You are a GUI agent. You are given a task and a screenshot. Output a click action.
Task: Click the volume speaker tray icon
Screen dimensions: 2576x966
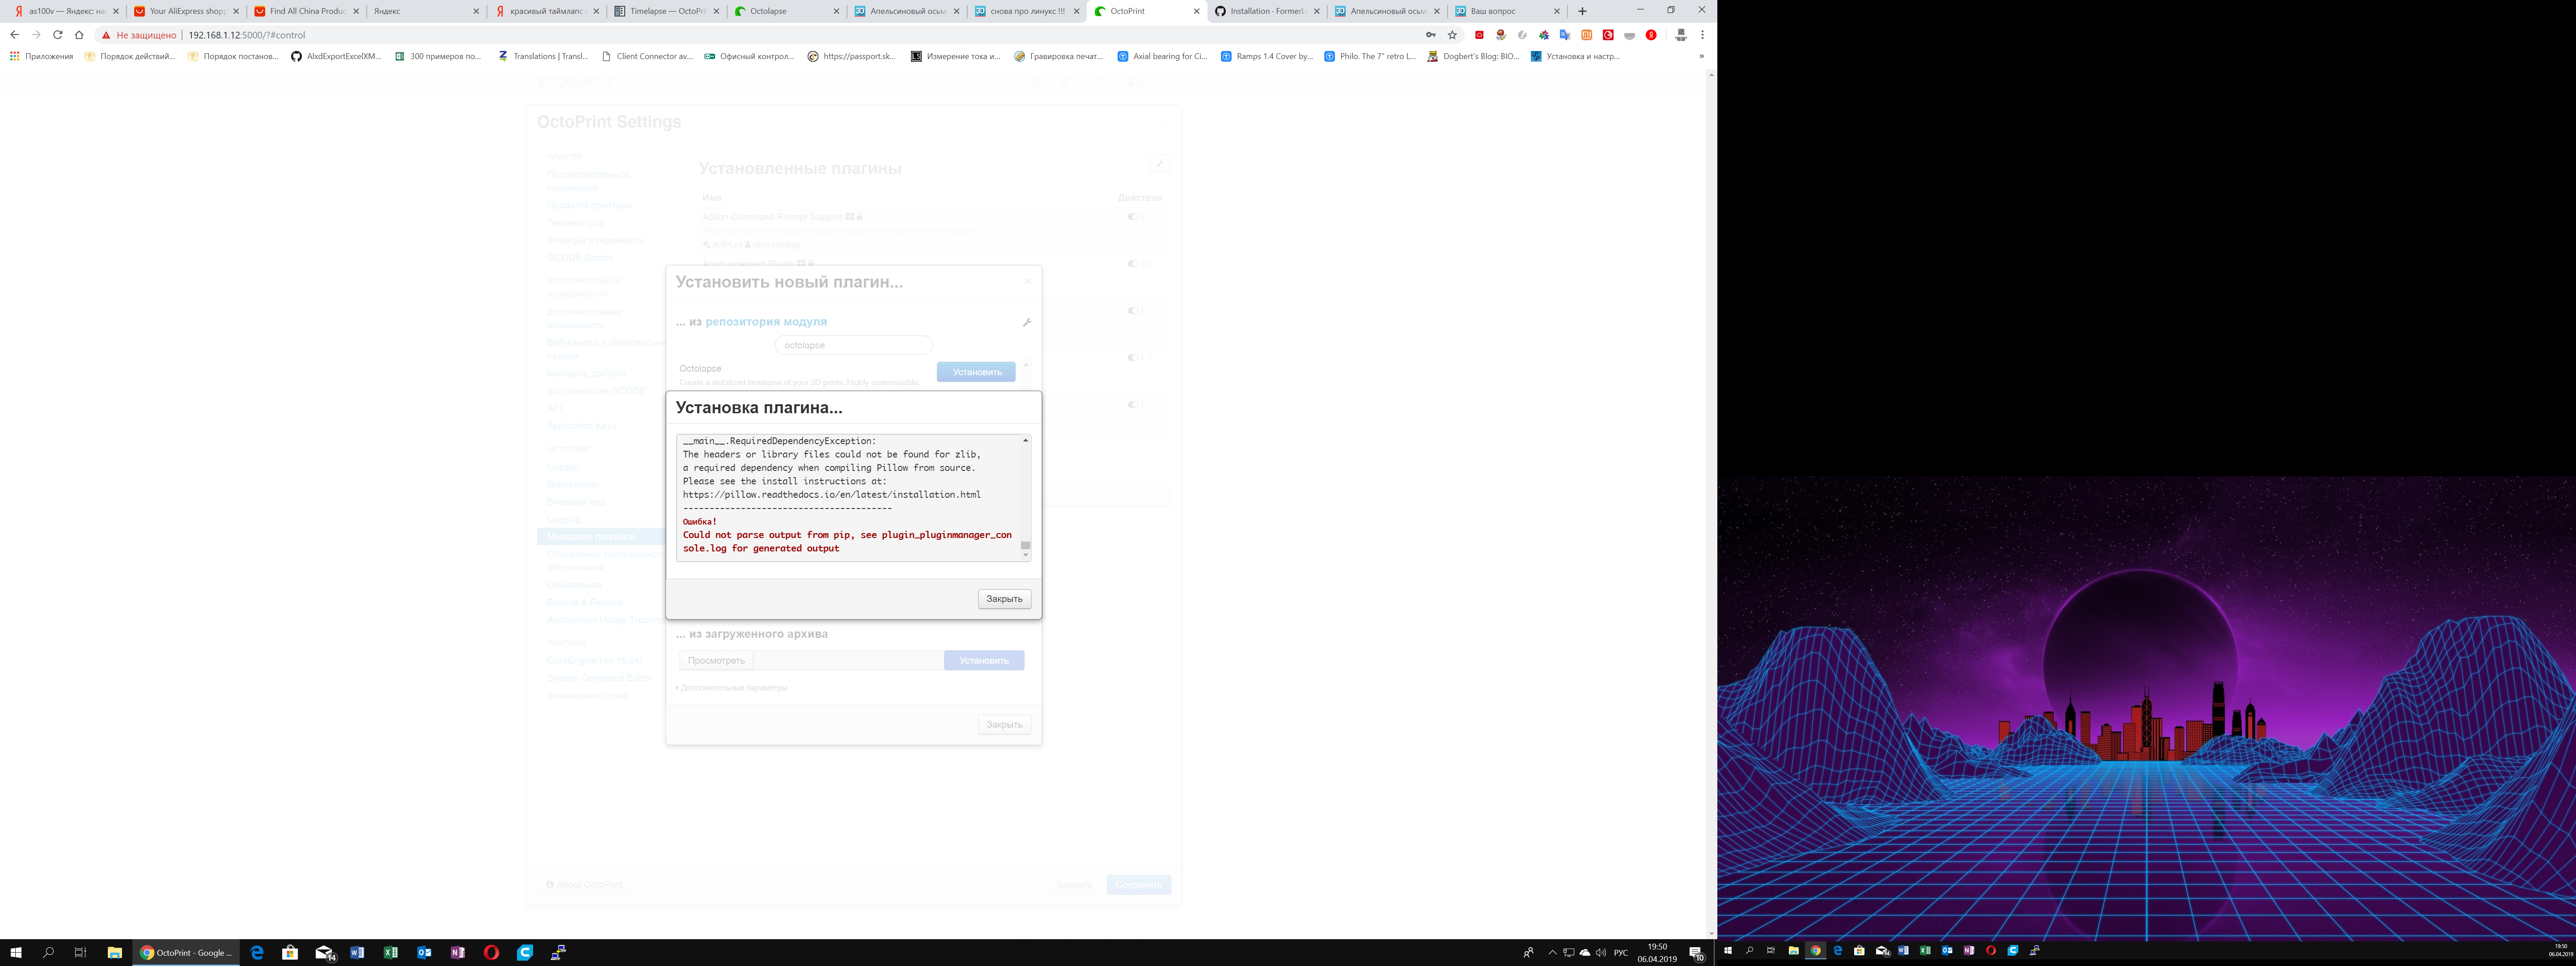tap(1601, 953)
